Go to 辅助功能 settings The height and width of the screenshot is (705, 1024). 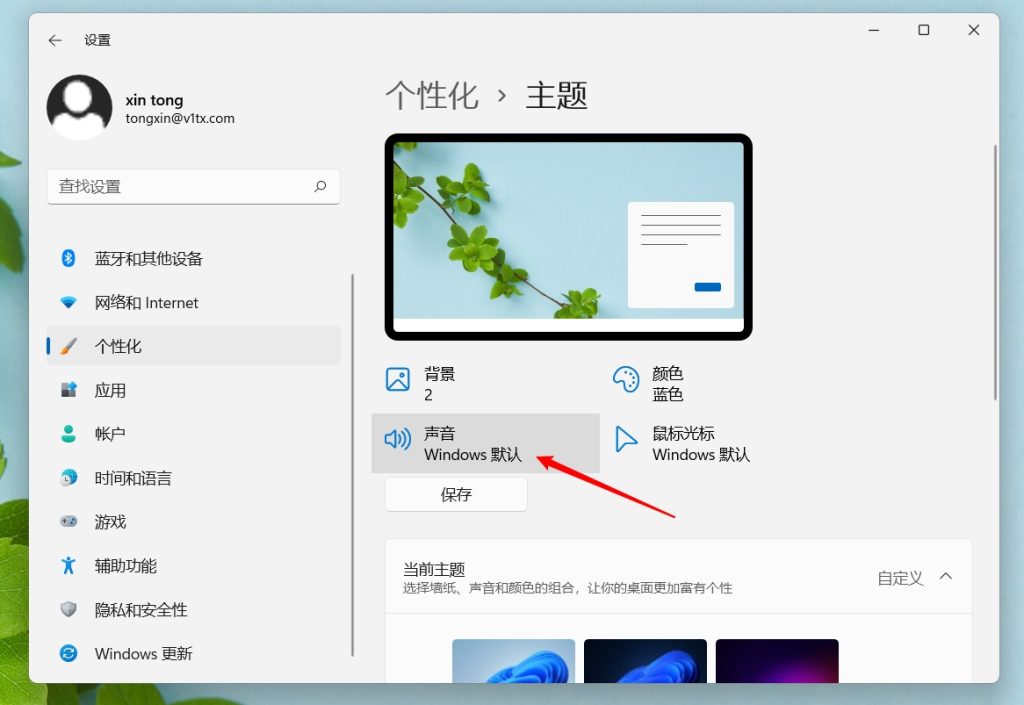[x=193, y=565]
